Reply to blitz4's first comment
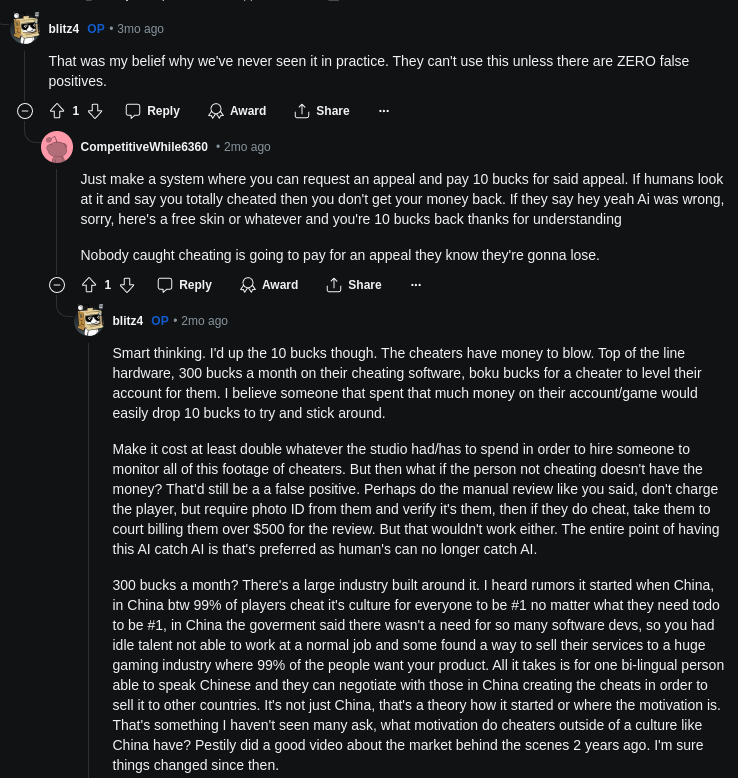 click(x=153, y=111)
